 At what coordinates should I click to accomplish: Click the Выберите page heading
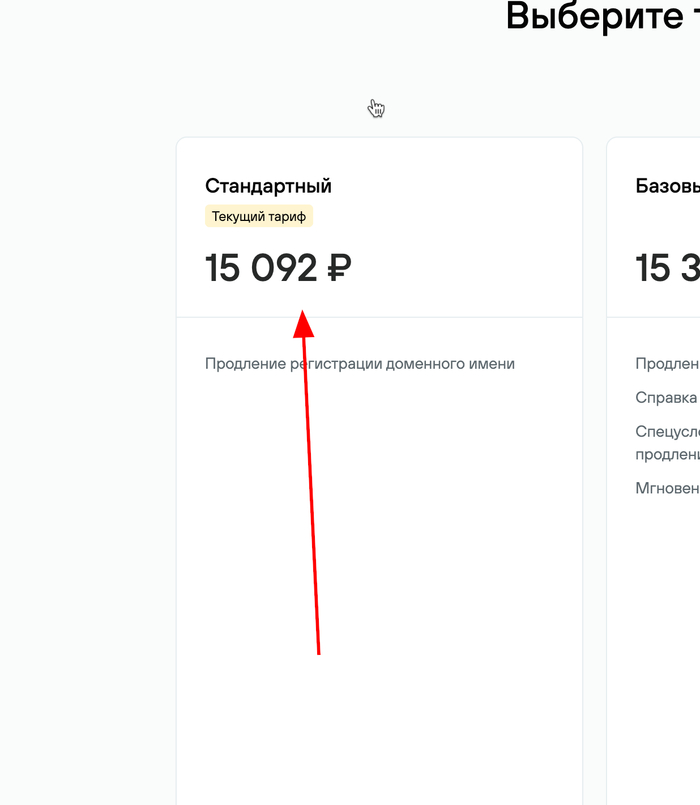click(x=602, y=16)
